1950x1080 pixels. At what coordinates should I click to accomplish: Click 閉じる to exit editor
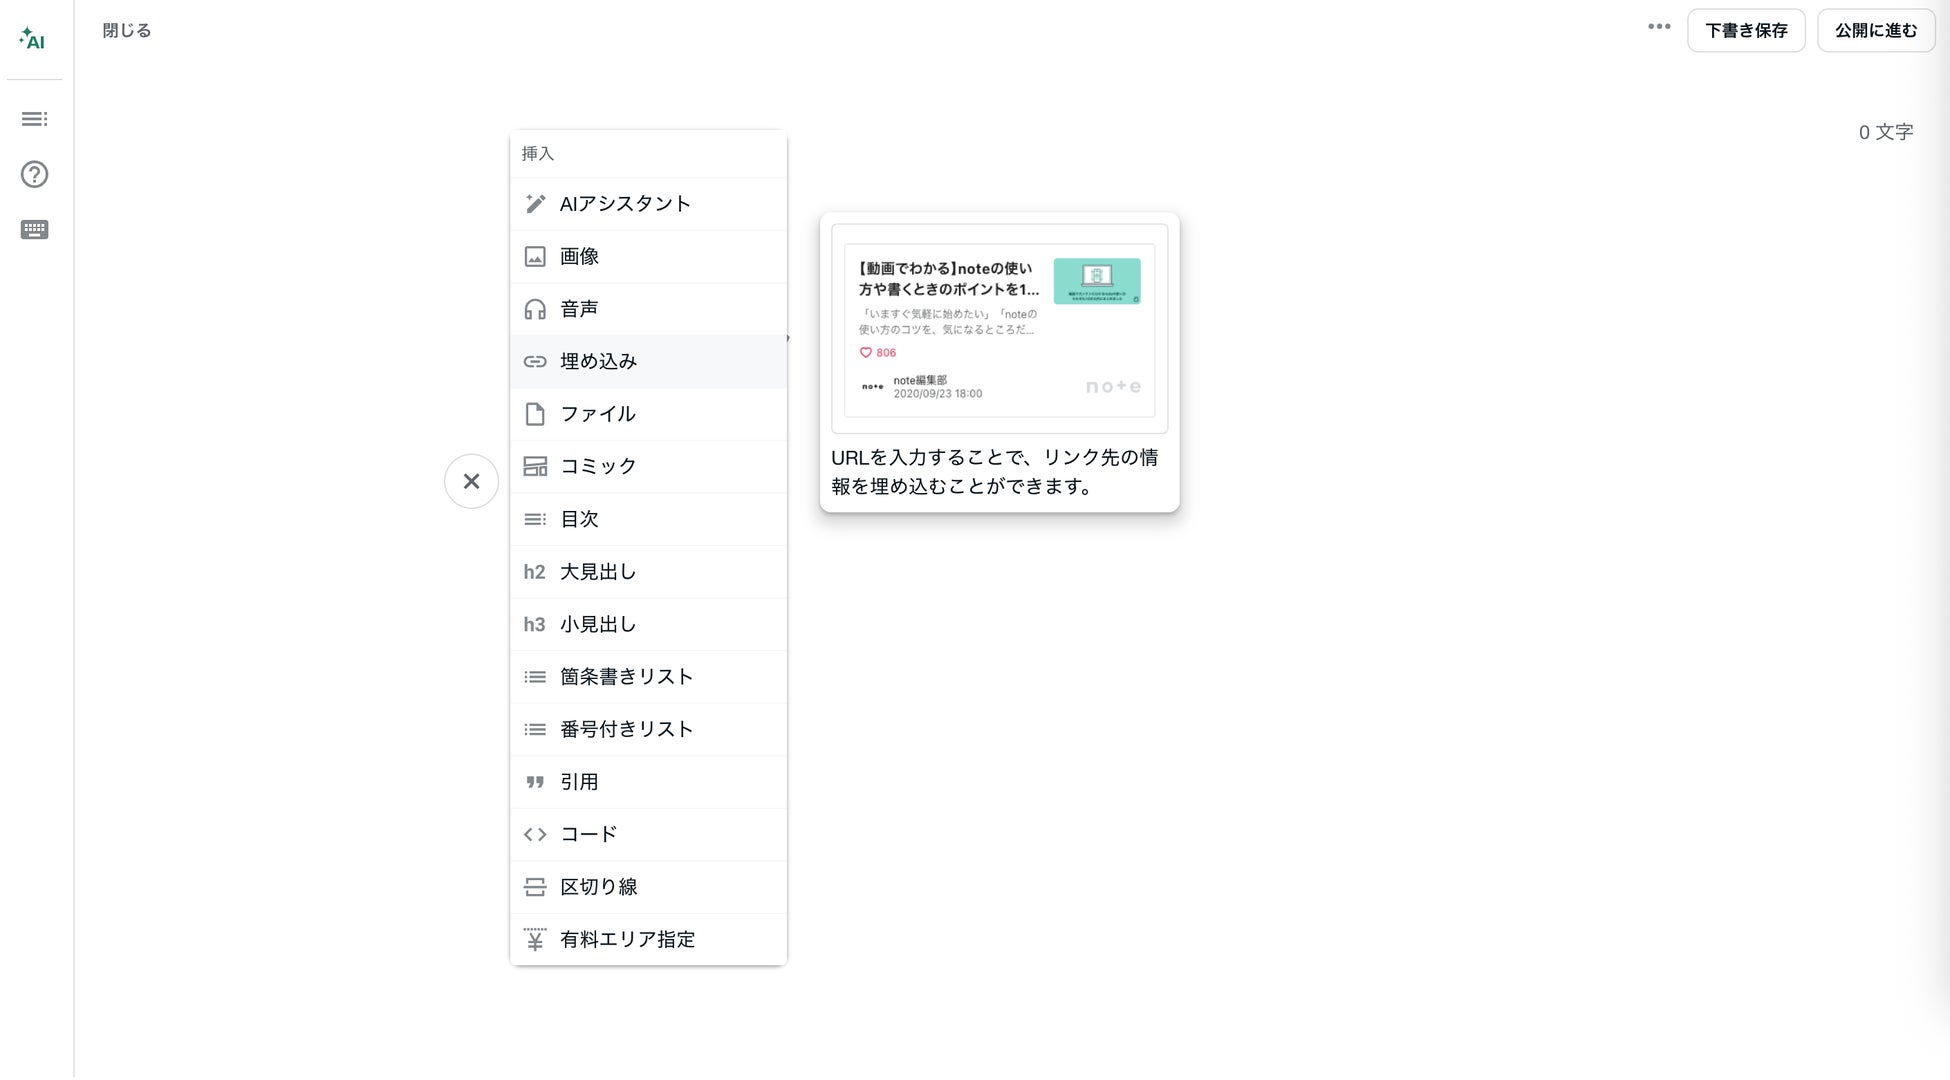pos(127,31)
